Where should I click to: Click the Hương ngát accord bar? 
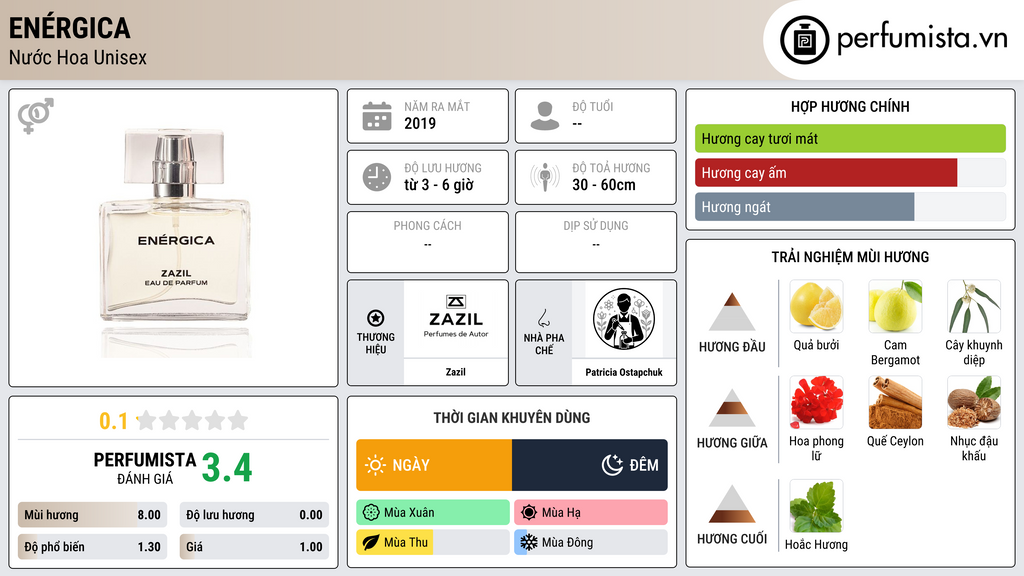[850, 207]
